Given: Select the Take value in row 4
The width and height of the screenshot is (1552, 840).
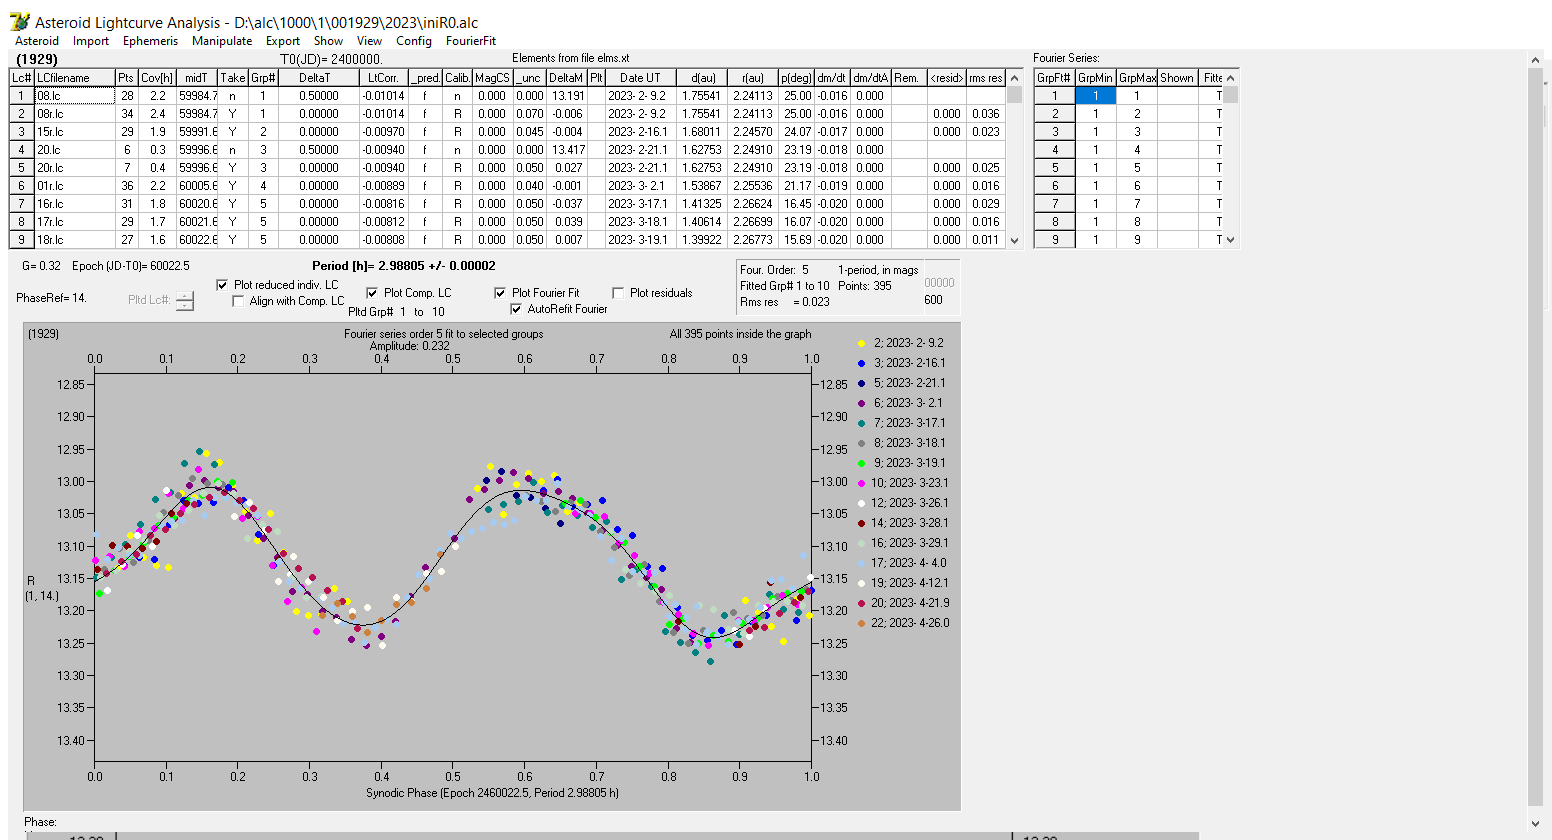Looking at the screenshot, I should (233, 150).
